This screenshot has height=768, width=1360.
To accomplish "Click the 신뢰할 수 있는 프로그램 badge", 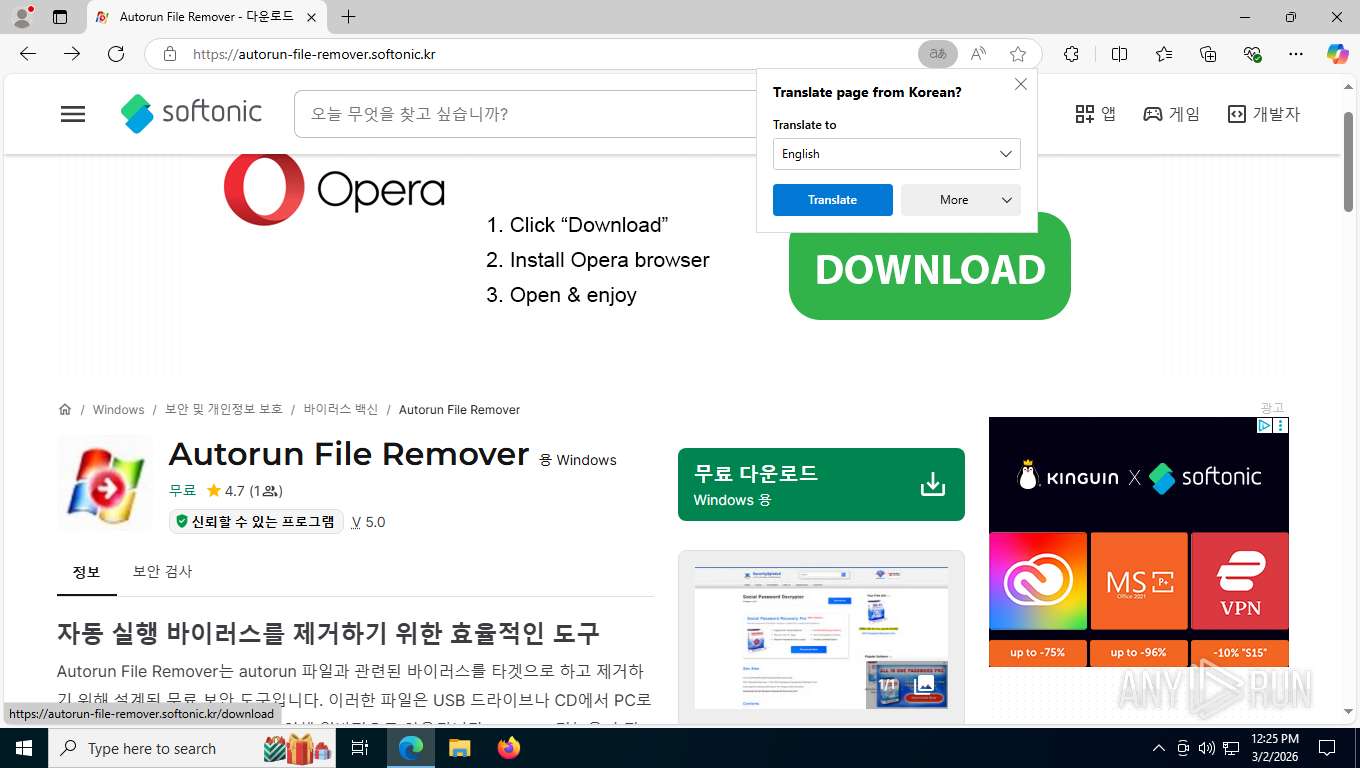I will coord(256,521).
